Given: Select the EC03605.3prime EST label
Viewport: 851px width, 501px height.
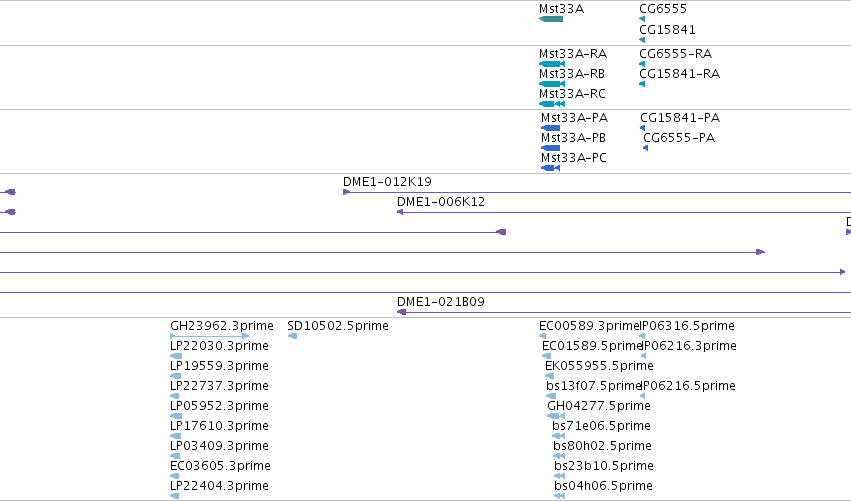Looking at the screenshot, I should point(220,466).
